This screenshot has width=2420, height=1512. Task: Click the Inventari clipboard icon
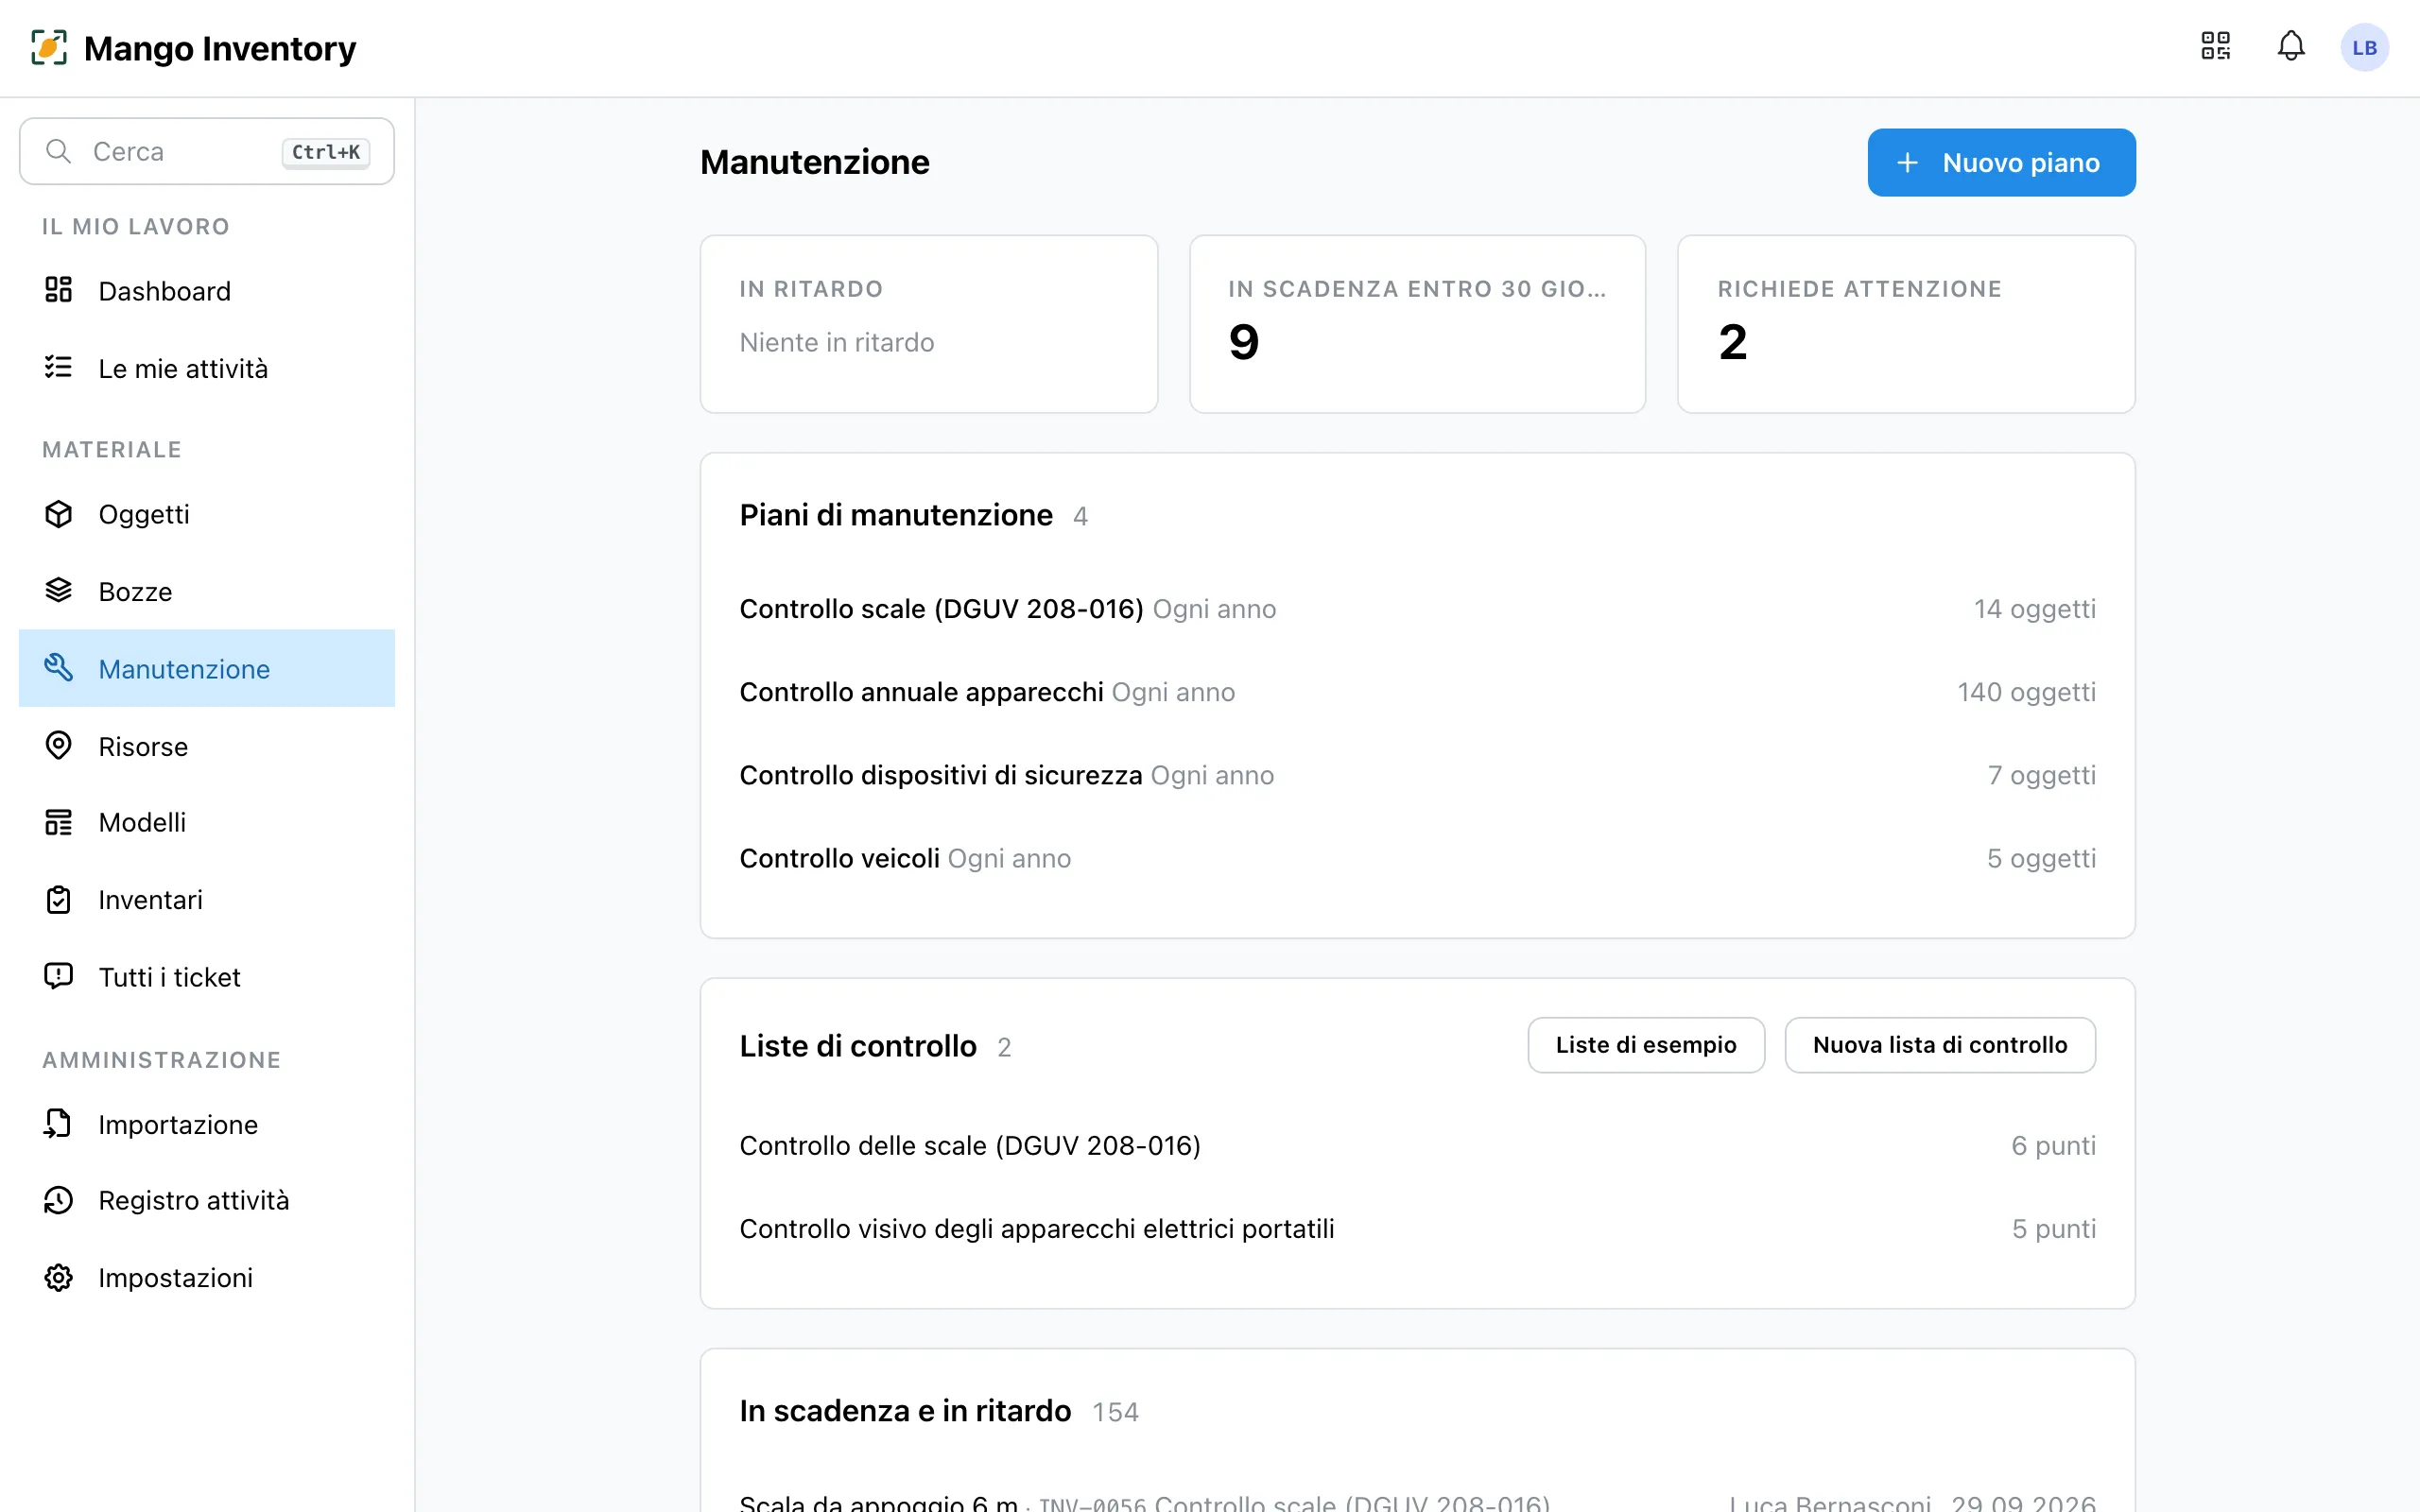tap(58, 899)
